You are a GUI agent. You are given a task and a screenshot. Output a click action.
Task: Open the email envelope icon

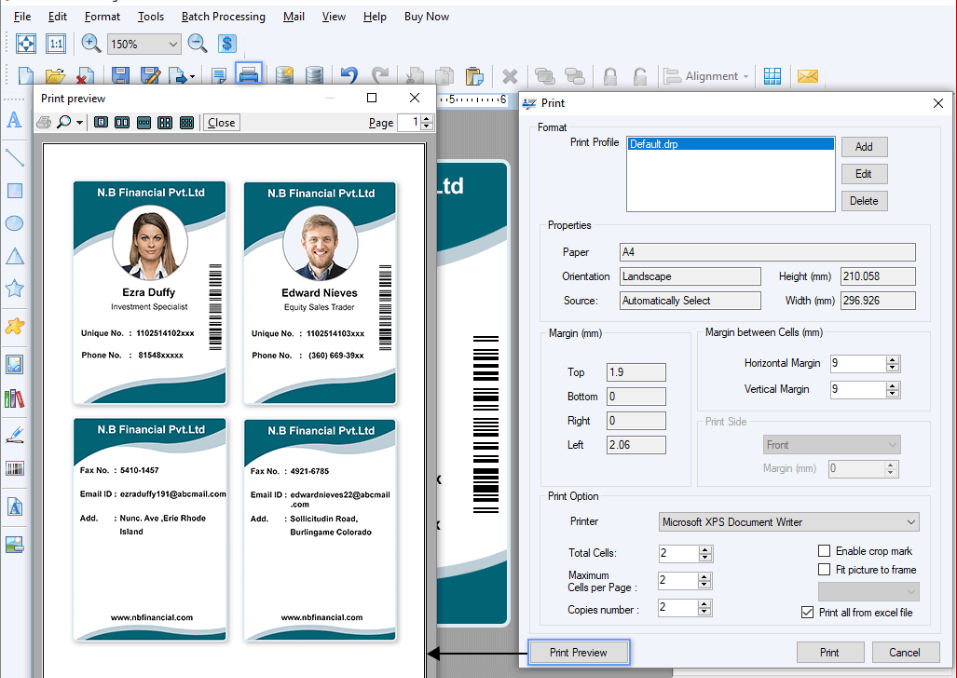click(x=807, y=76)
